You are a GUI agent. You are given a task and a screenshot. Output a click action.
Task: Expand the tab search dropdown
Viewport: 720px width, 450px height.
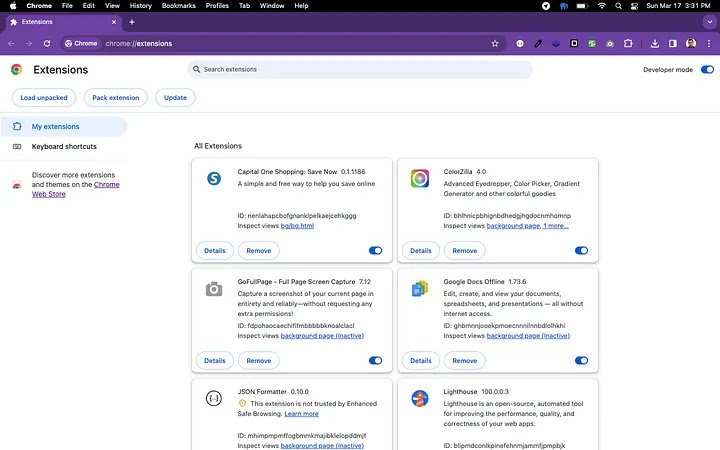click(709, 22)
